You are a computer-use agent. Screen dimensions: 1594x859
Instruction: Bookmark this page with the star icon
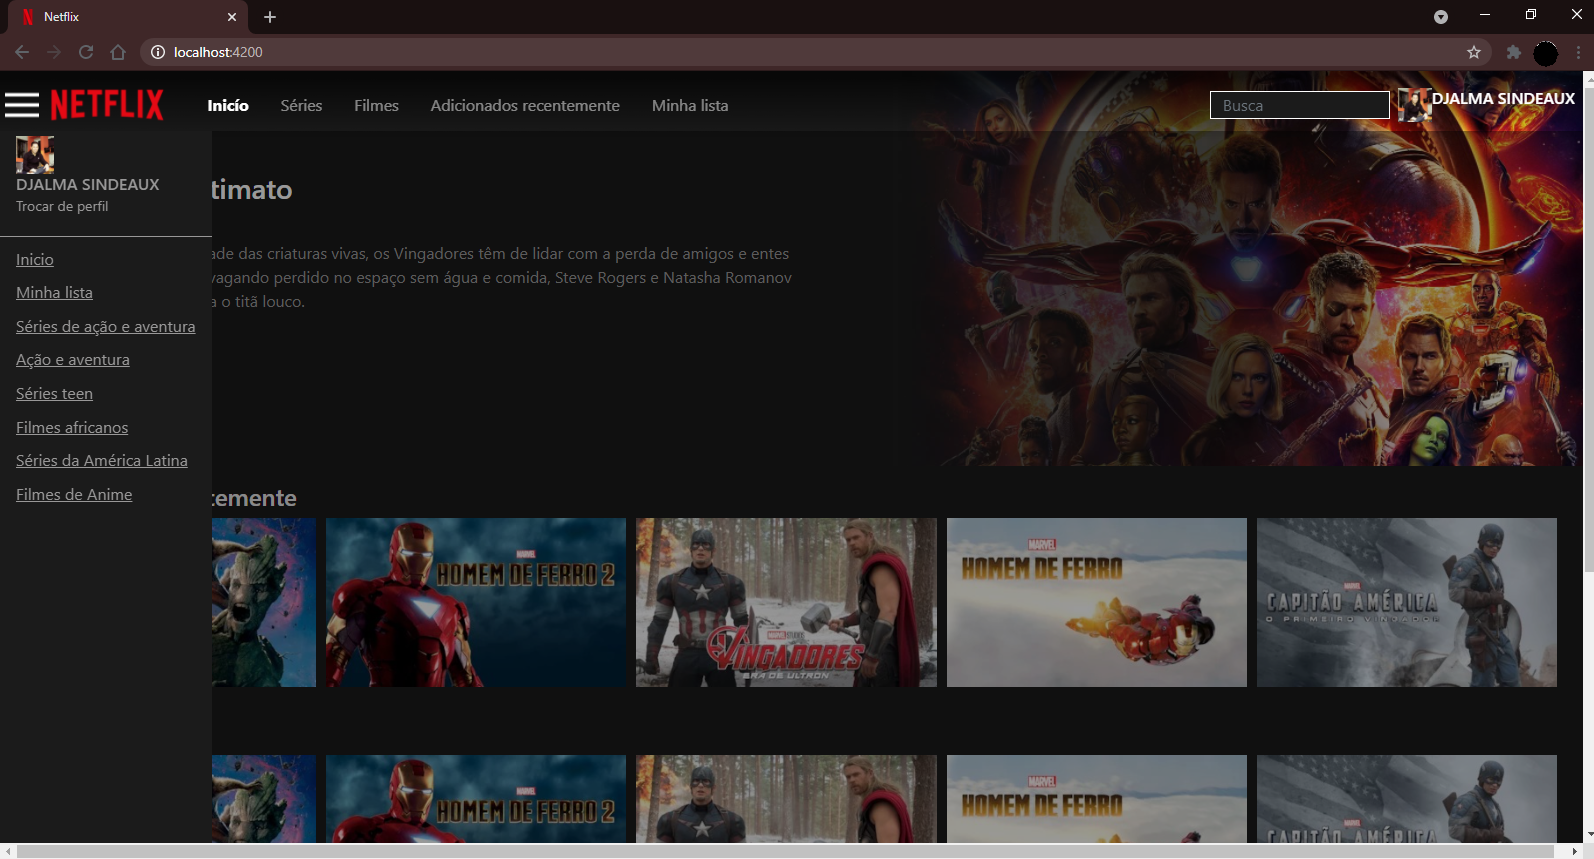1474,52
